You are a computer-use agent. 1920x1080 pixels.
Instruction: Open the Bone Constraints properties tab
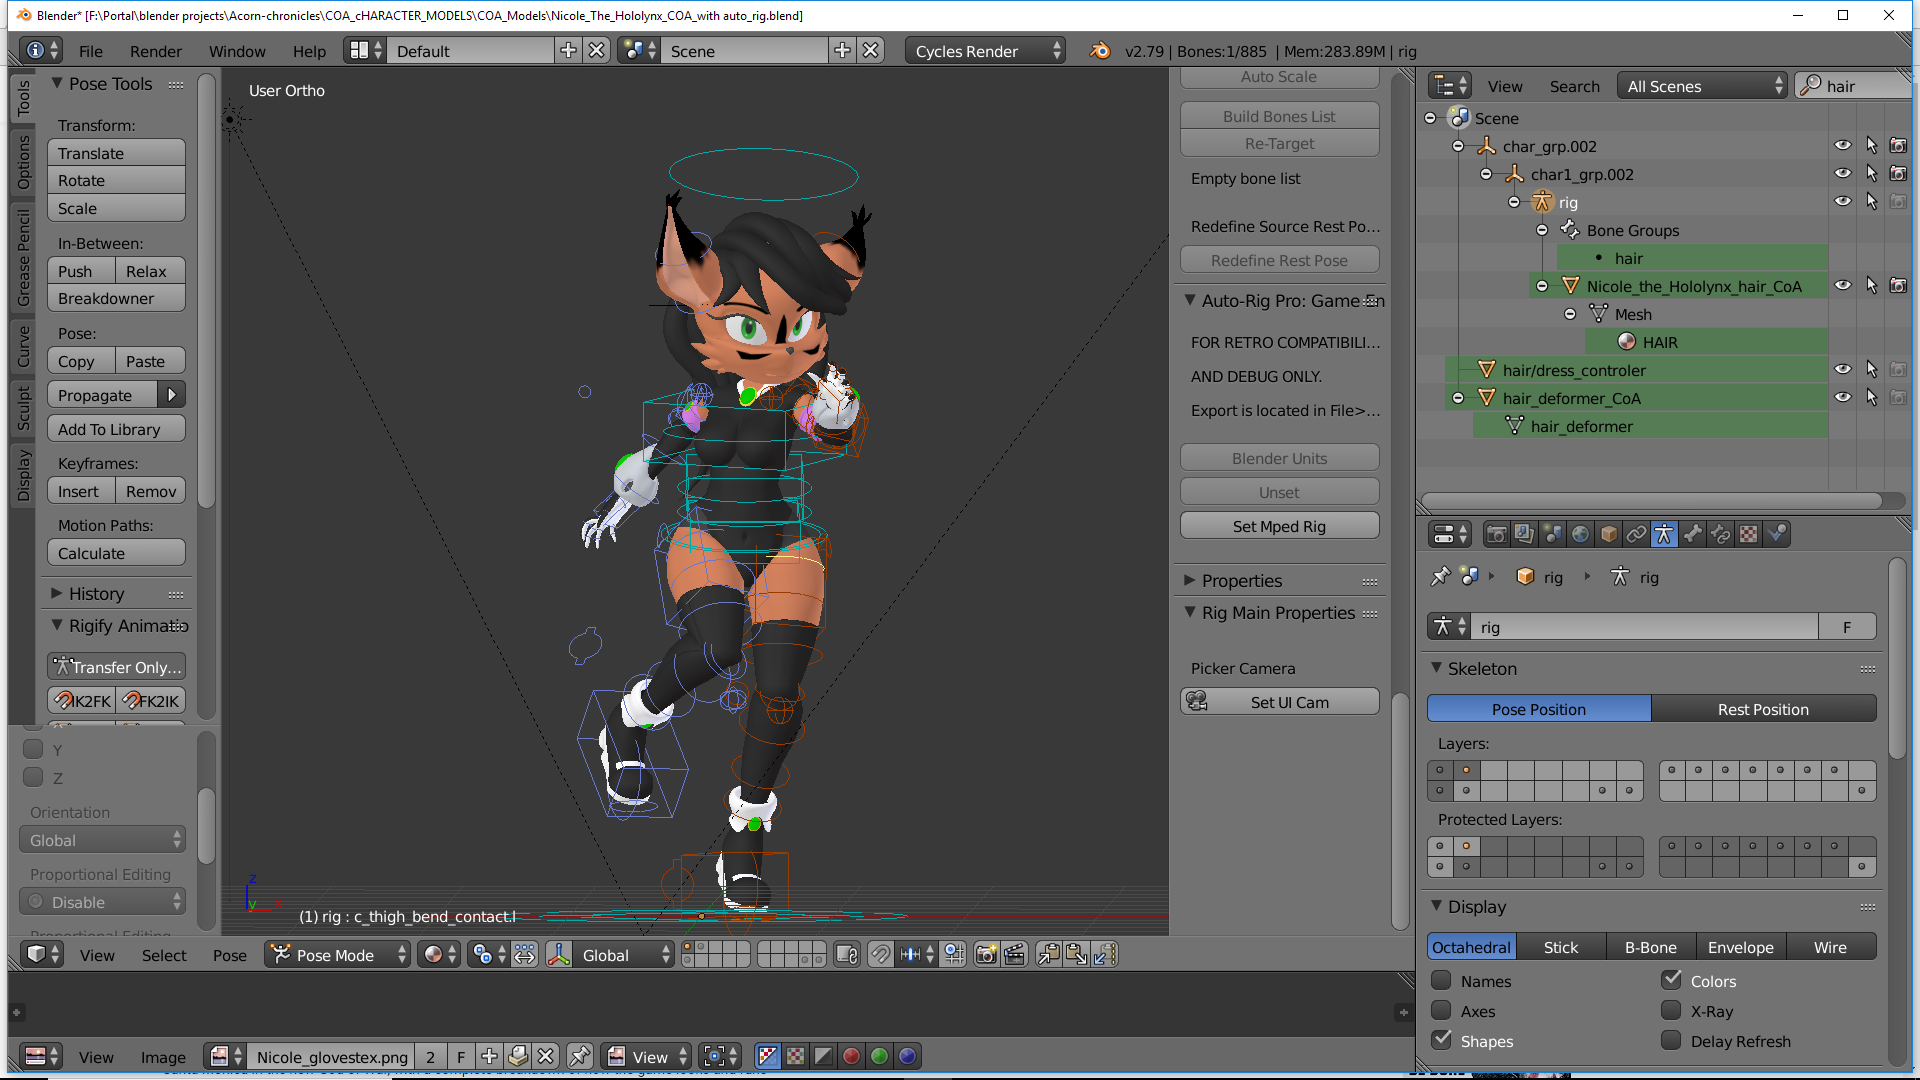tap(1720, 534)
